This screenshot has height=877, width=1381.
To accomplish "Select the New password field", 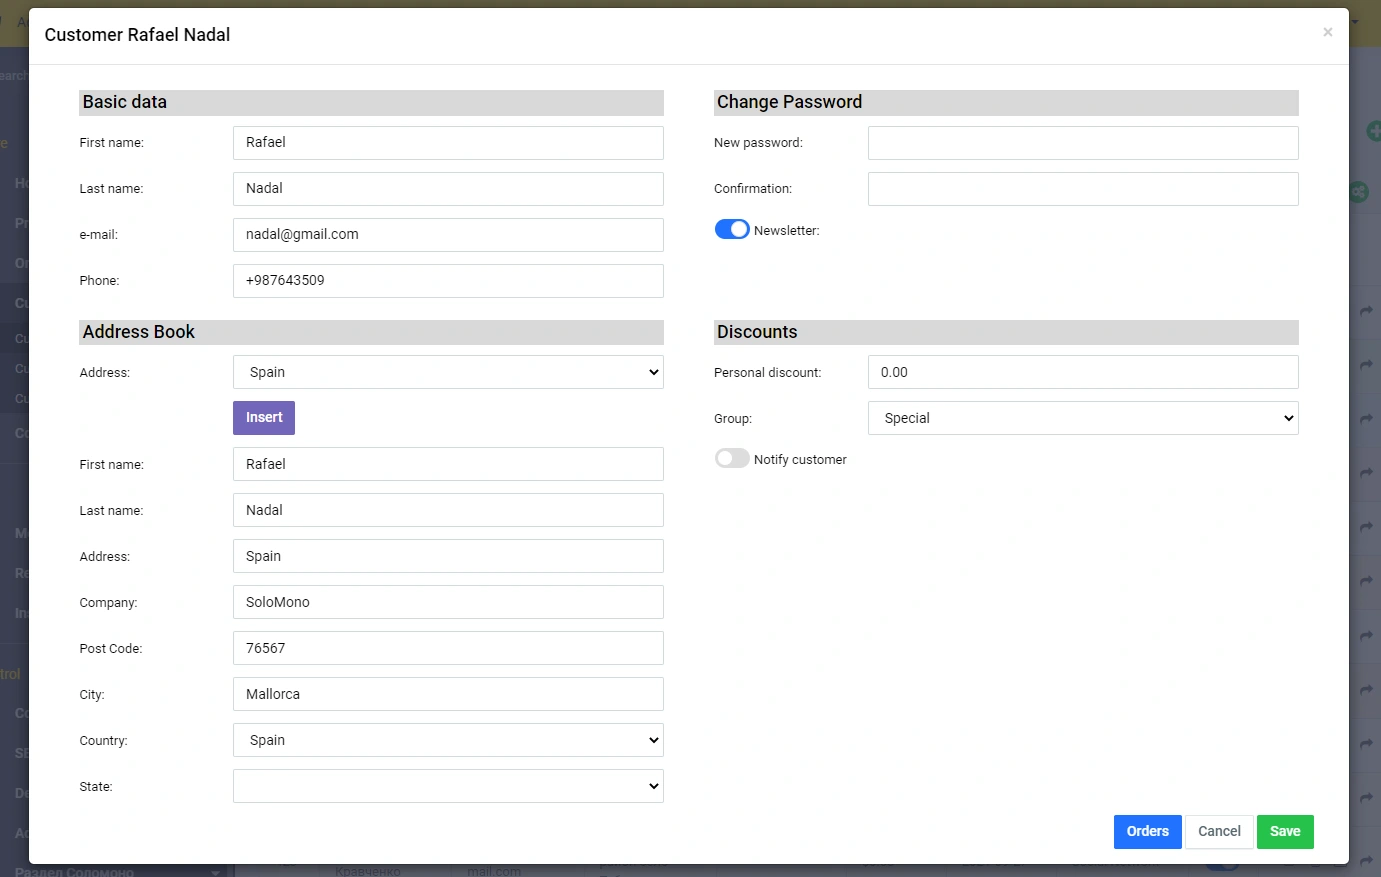I will pyautogui.click(x=1082, y=143).
